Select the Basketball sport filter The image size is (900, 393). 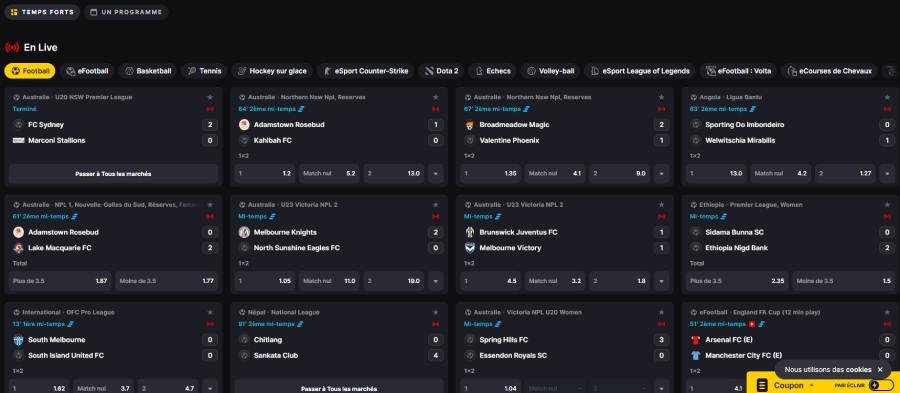[149, 71]
